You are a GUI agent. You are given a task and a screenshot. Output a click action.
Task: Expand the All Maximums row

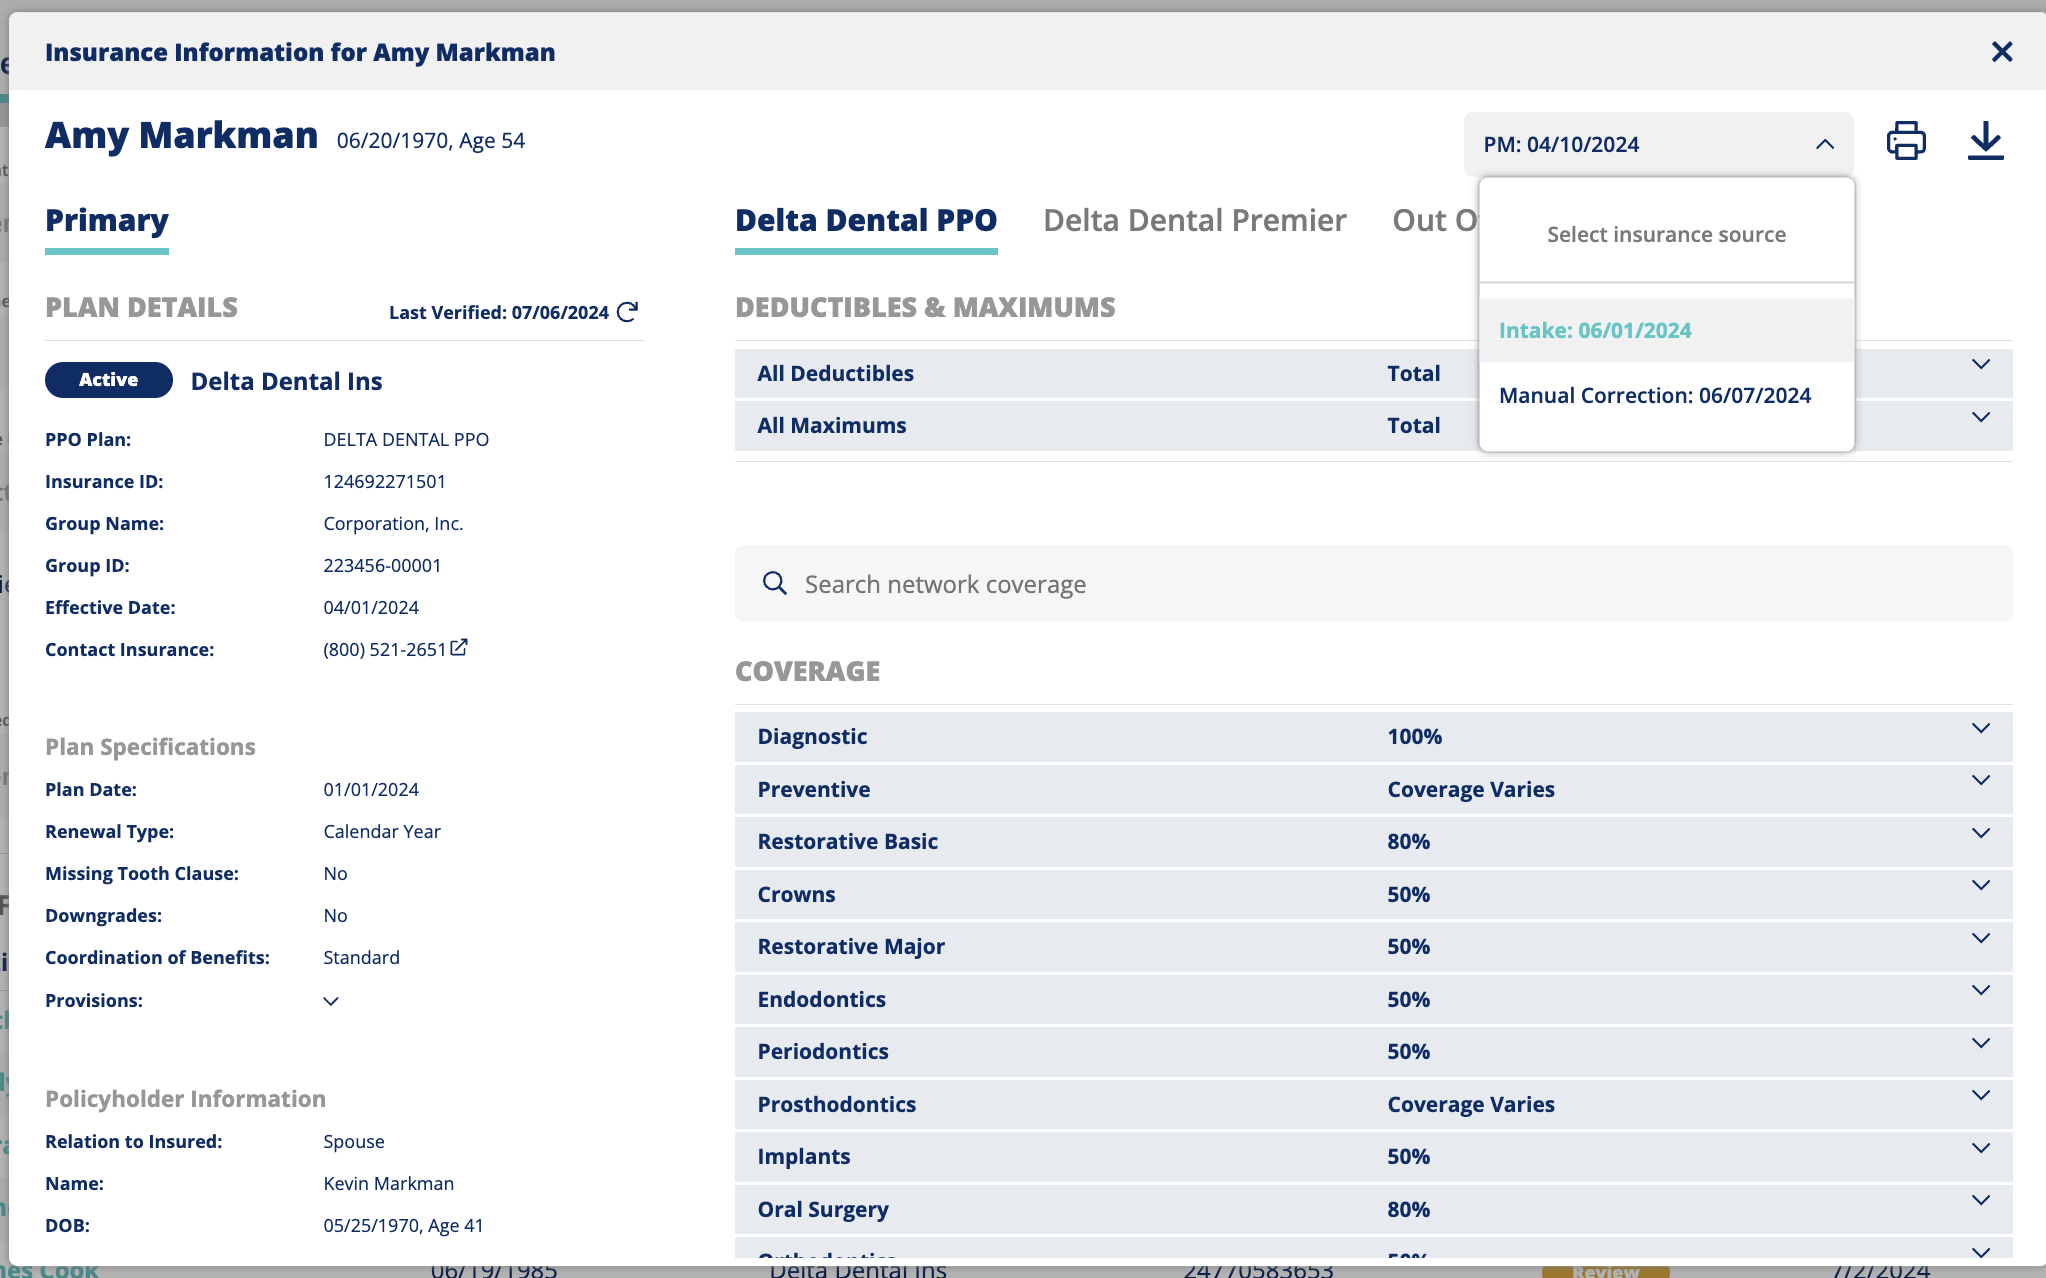(1981, 419)
